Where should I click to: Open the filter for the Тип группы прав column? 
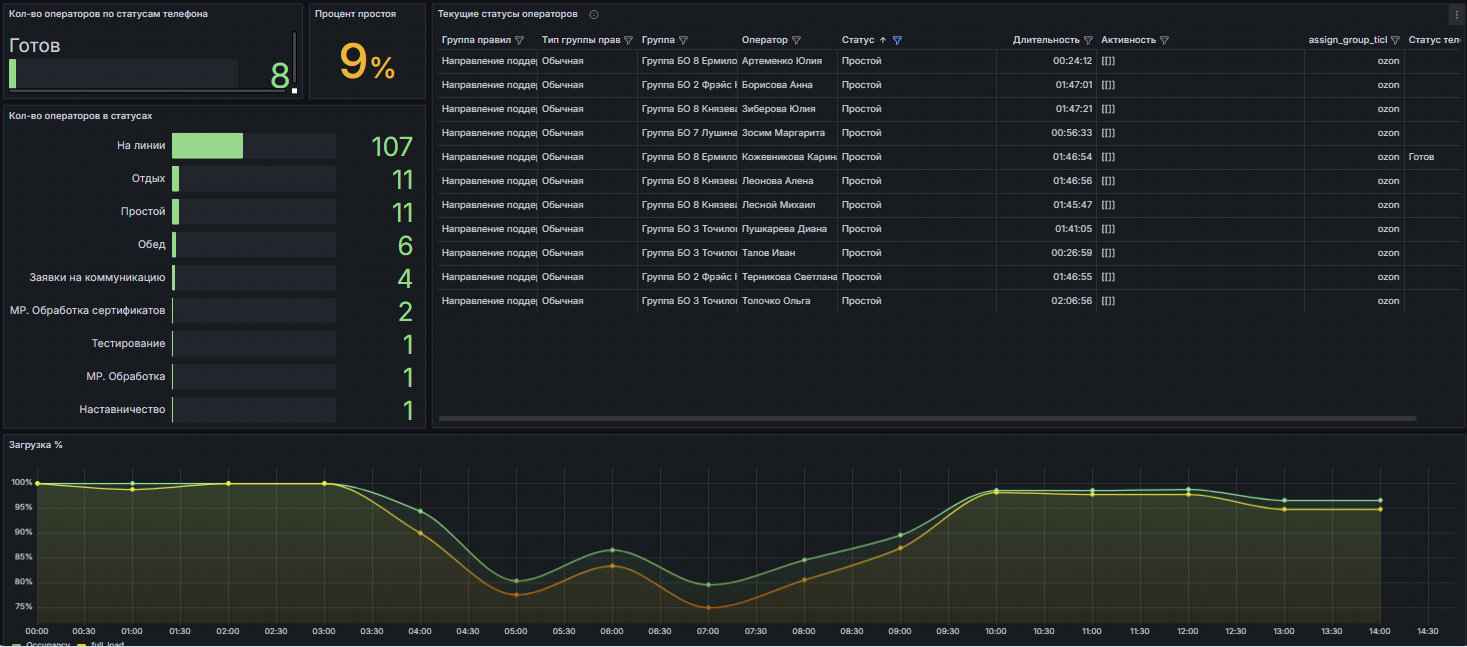click(629, 41)
